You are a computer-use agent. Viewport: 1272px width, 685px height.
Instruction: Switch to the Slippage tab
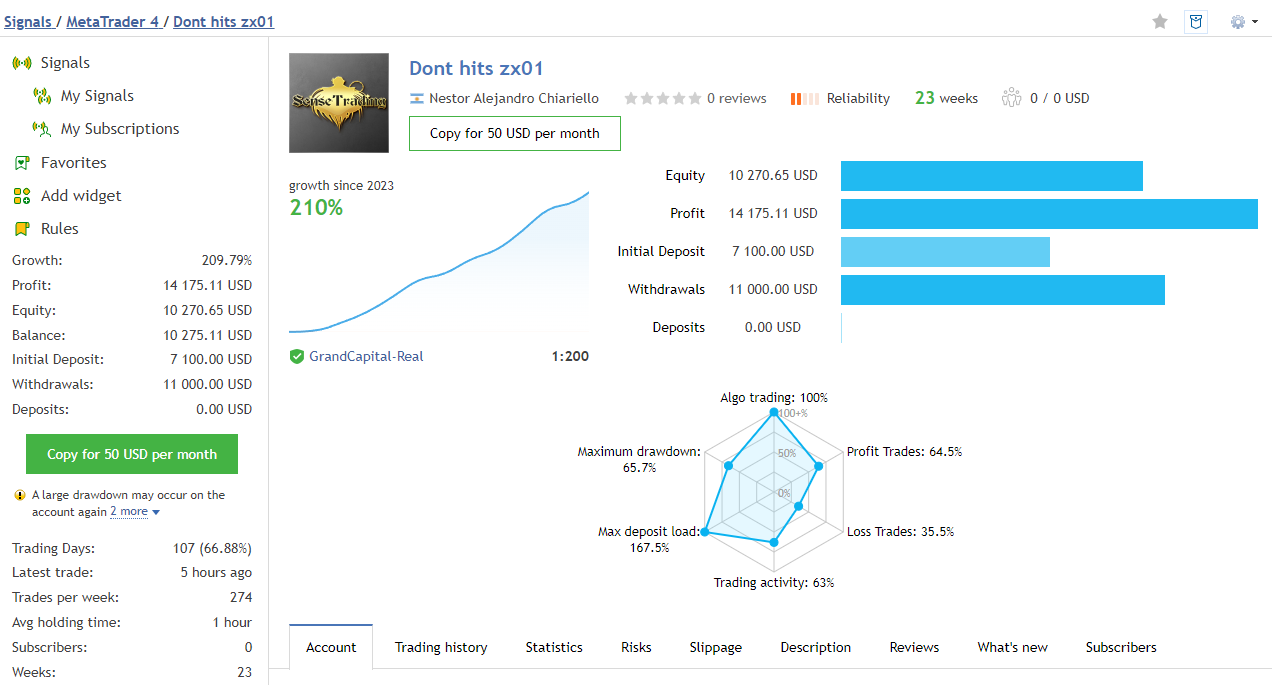(716, 647)
